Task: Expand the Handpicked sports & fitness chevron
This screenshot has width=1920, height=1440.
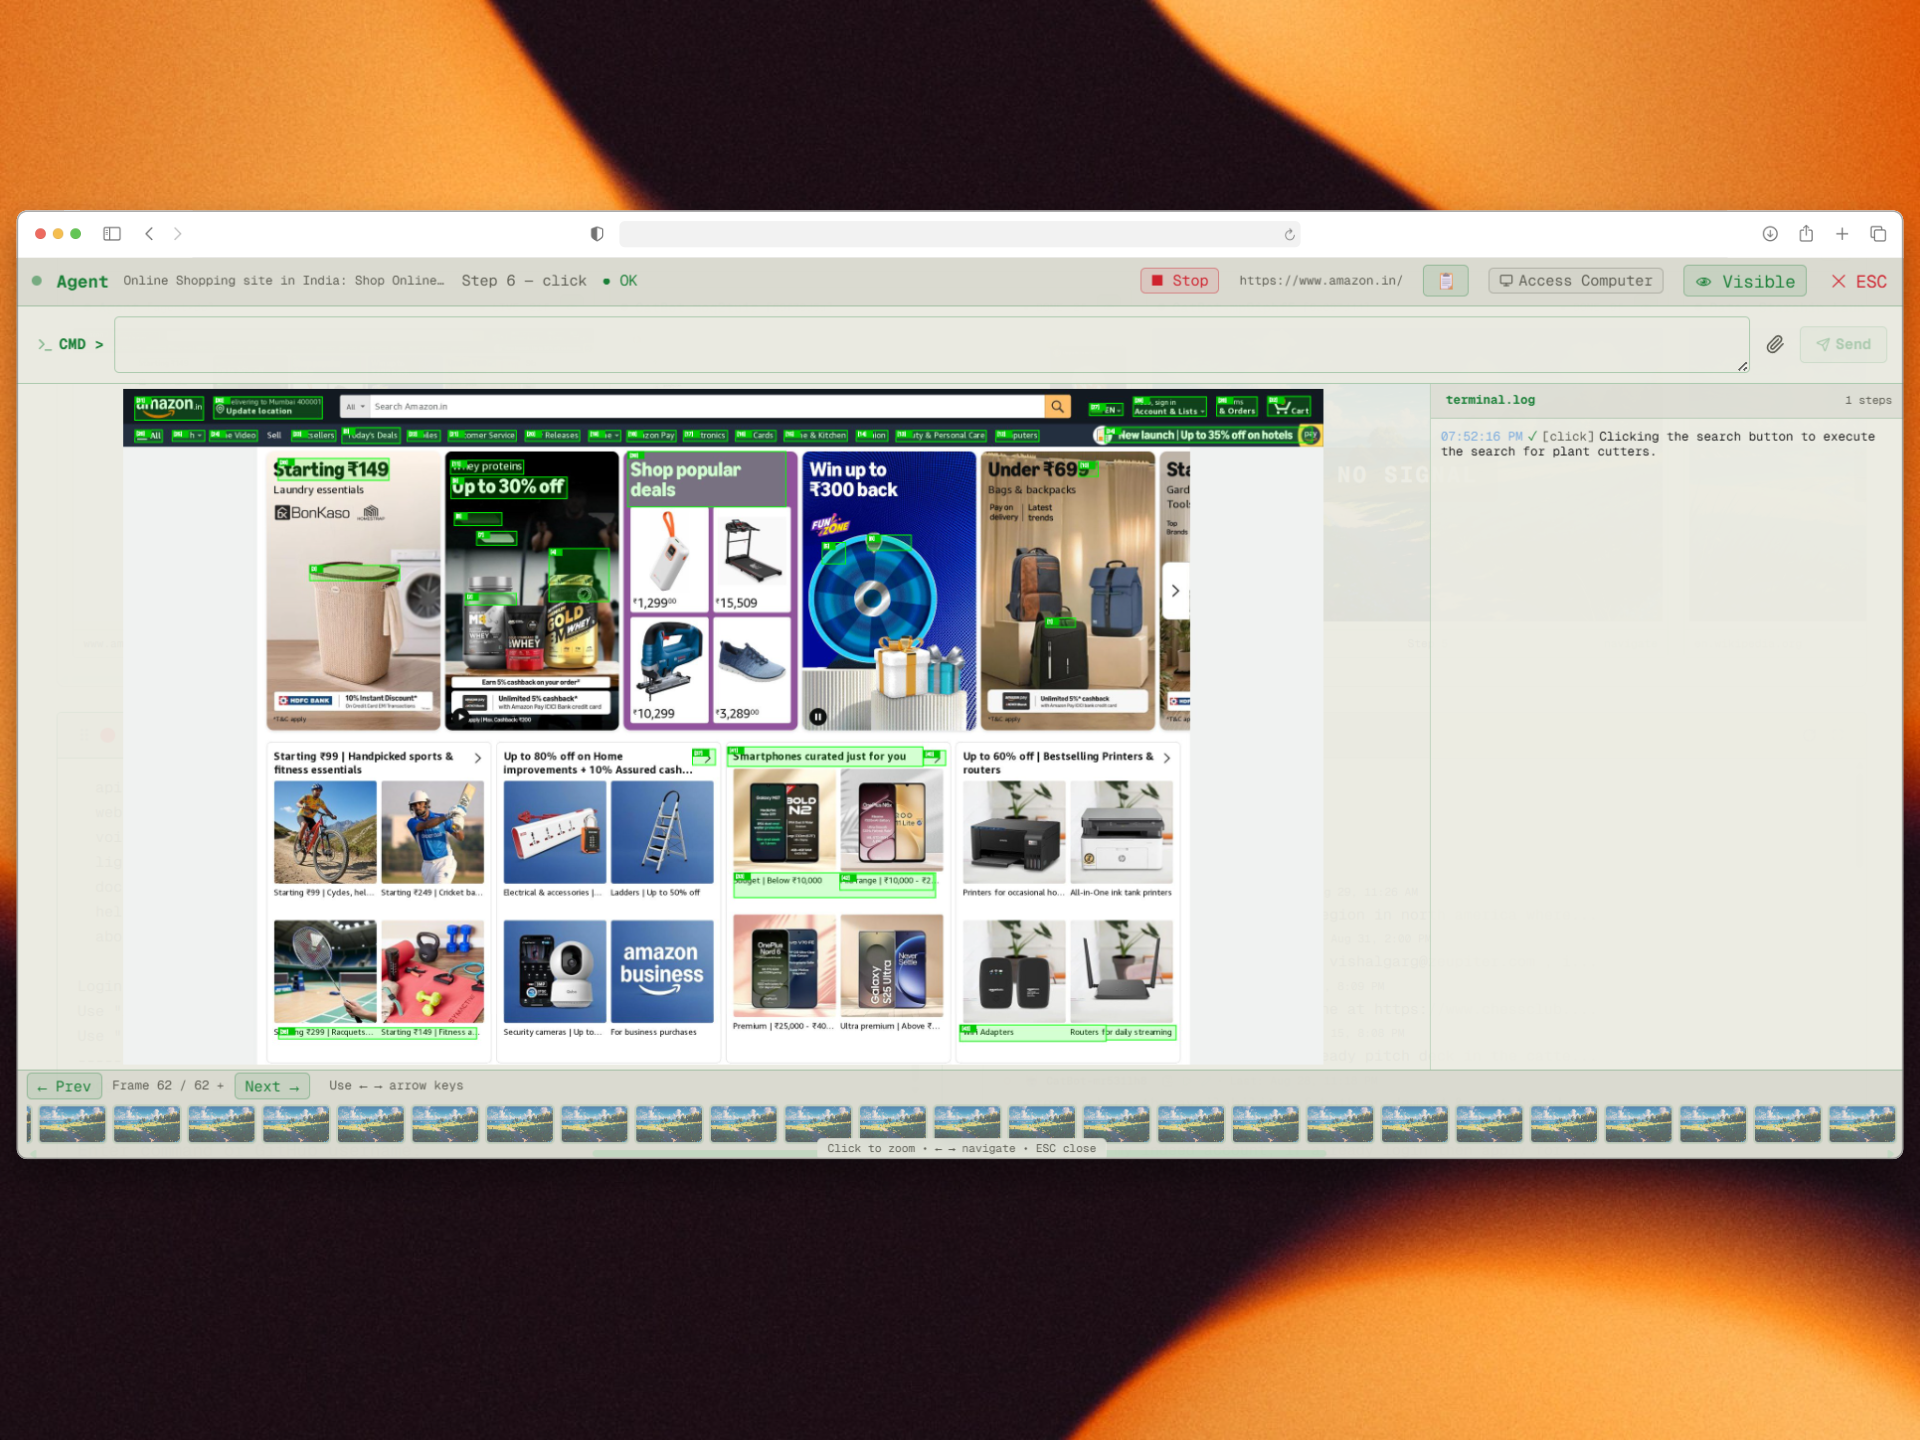Action: (x=478, y=758)
